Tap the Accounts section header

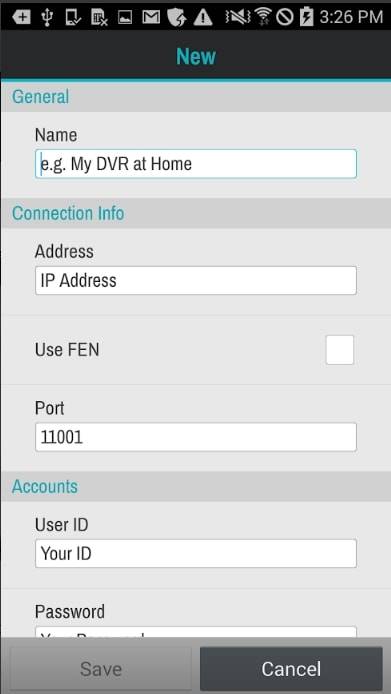[45, 486]
